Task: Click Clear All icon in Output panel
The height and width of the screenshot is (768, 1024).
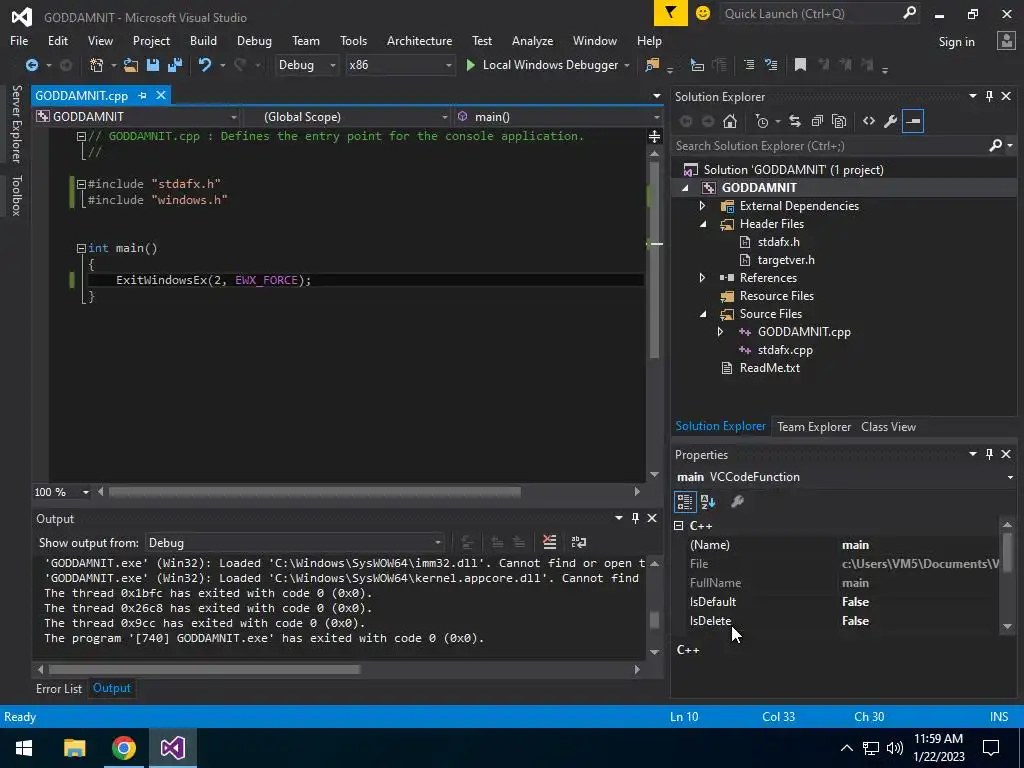Action: [x=550, y=542]
